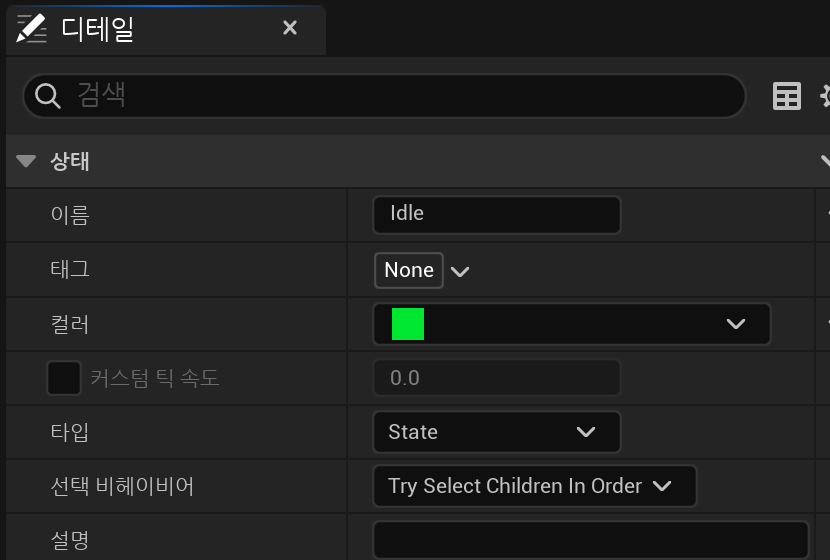Enable the 커스텀 틱 속도 checkbox
Image resolution: width=830 pixels, height=560 pixels.
pyautogui.click(x=64, y=378)
